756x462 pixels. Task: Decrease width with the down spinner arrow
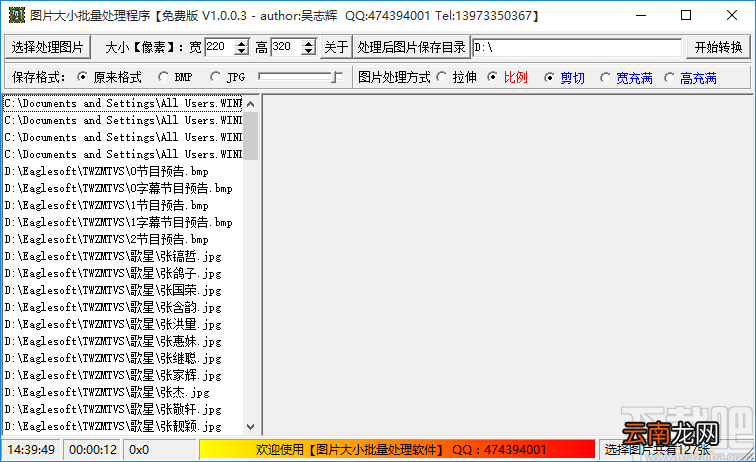point(242,51)
